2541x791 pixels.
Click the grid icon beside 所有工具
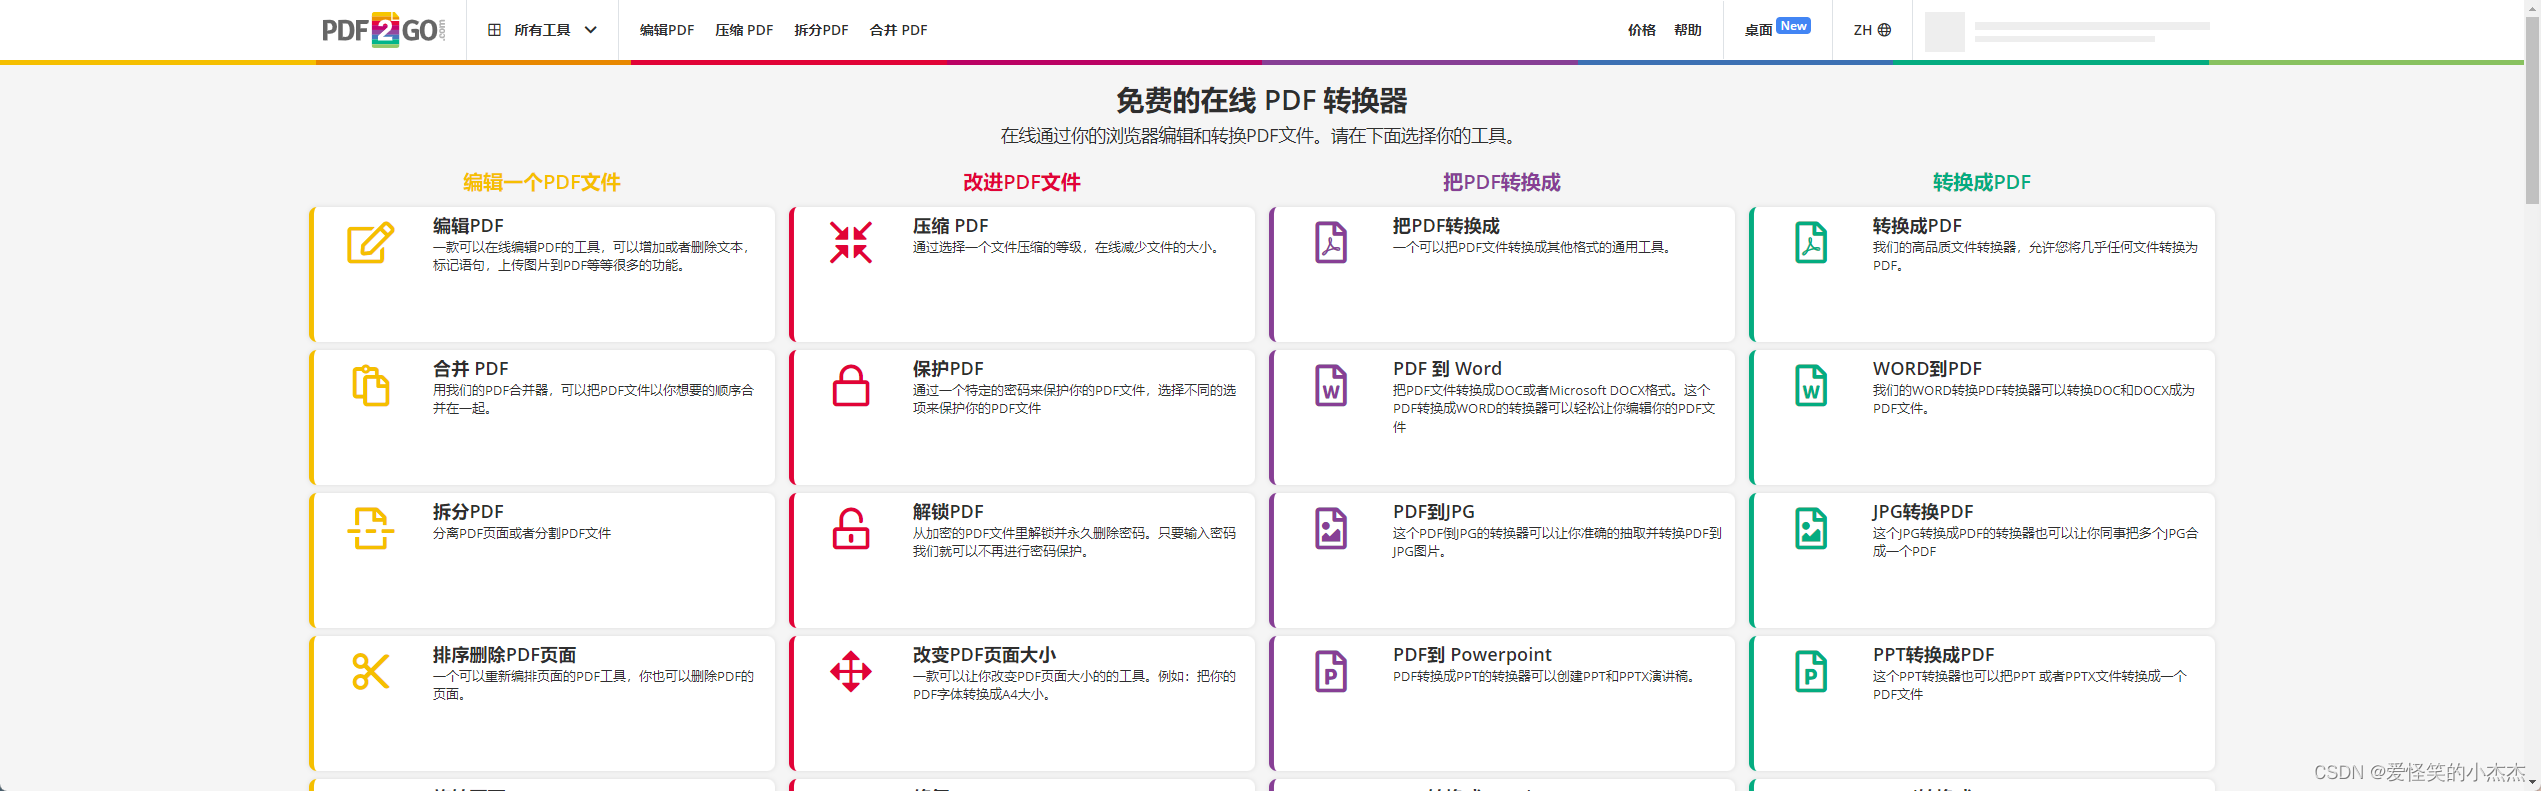pyautogui.click(x=494, y=30)
